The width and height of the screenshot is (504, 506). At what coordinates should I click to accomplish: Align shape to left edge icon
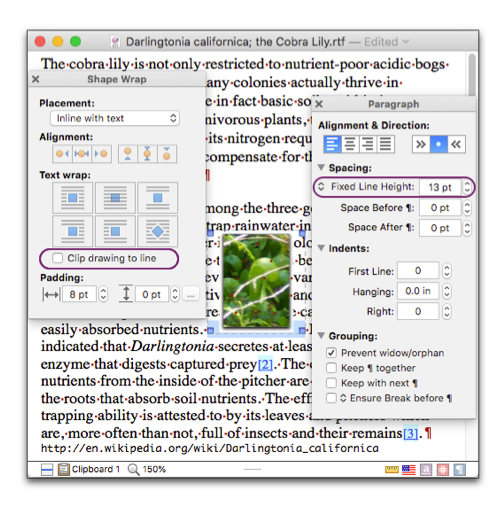click(62, 154)
